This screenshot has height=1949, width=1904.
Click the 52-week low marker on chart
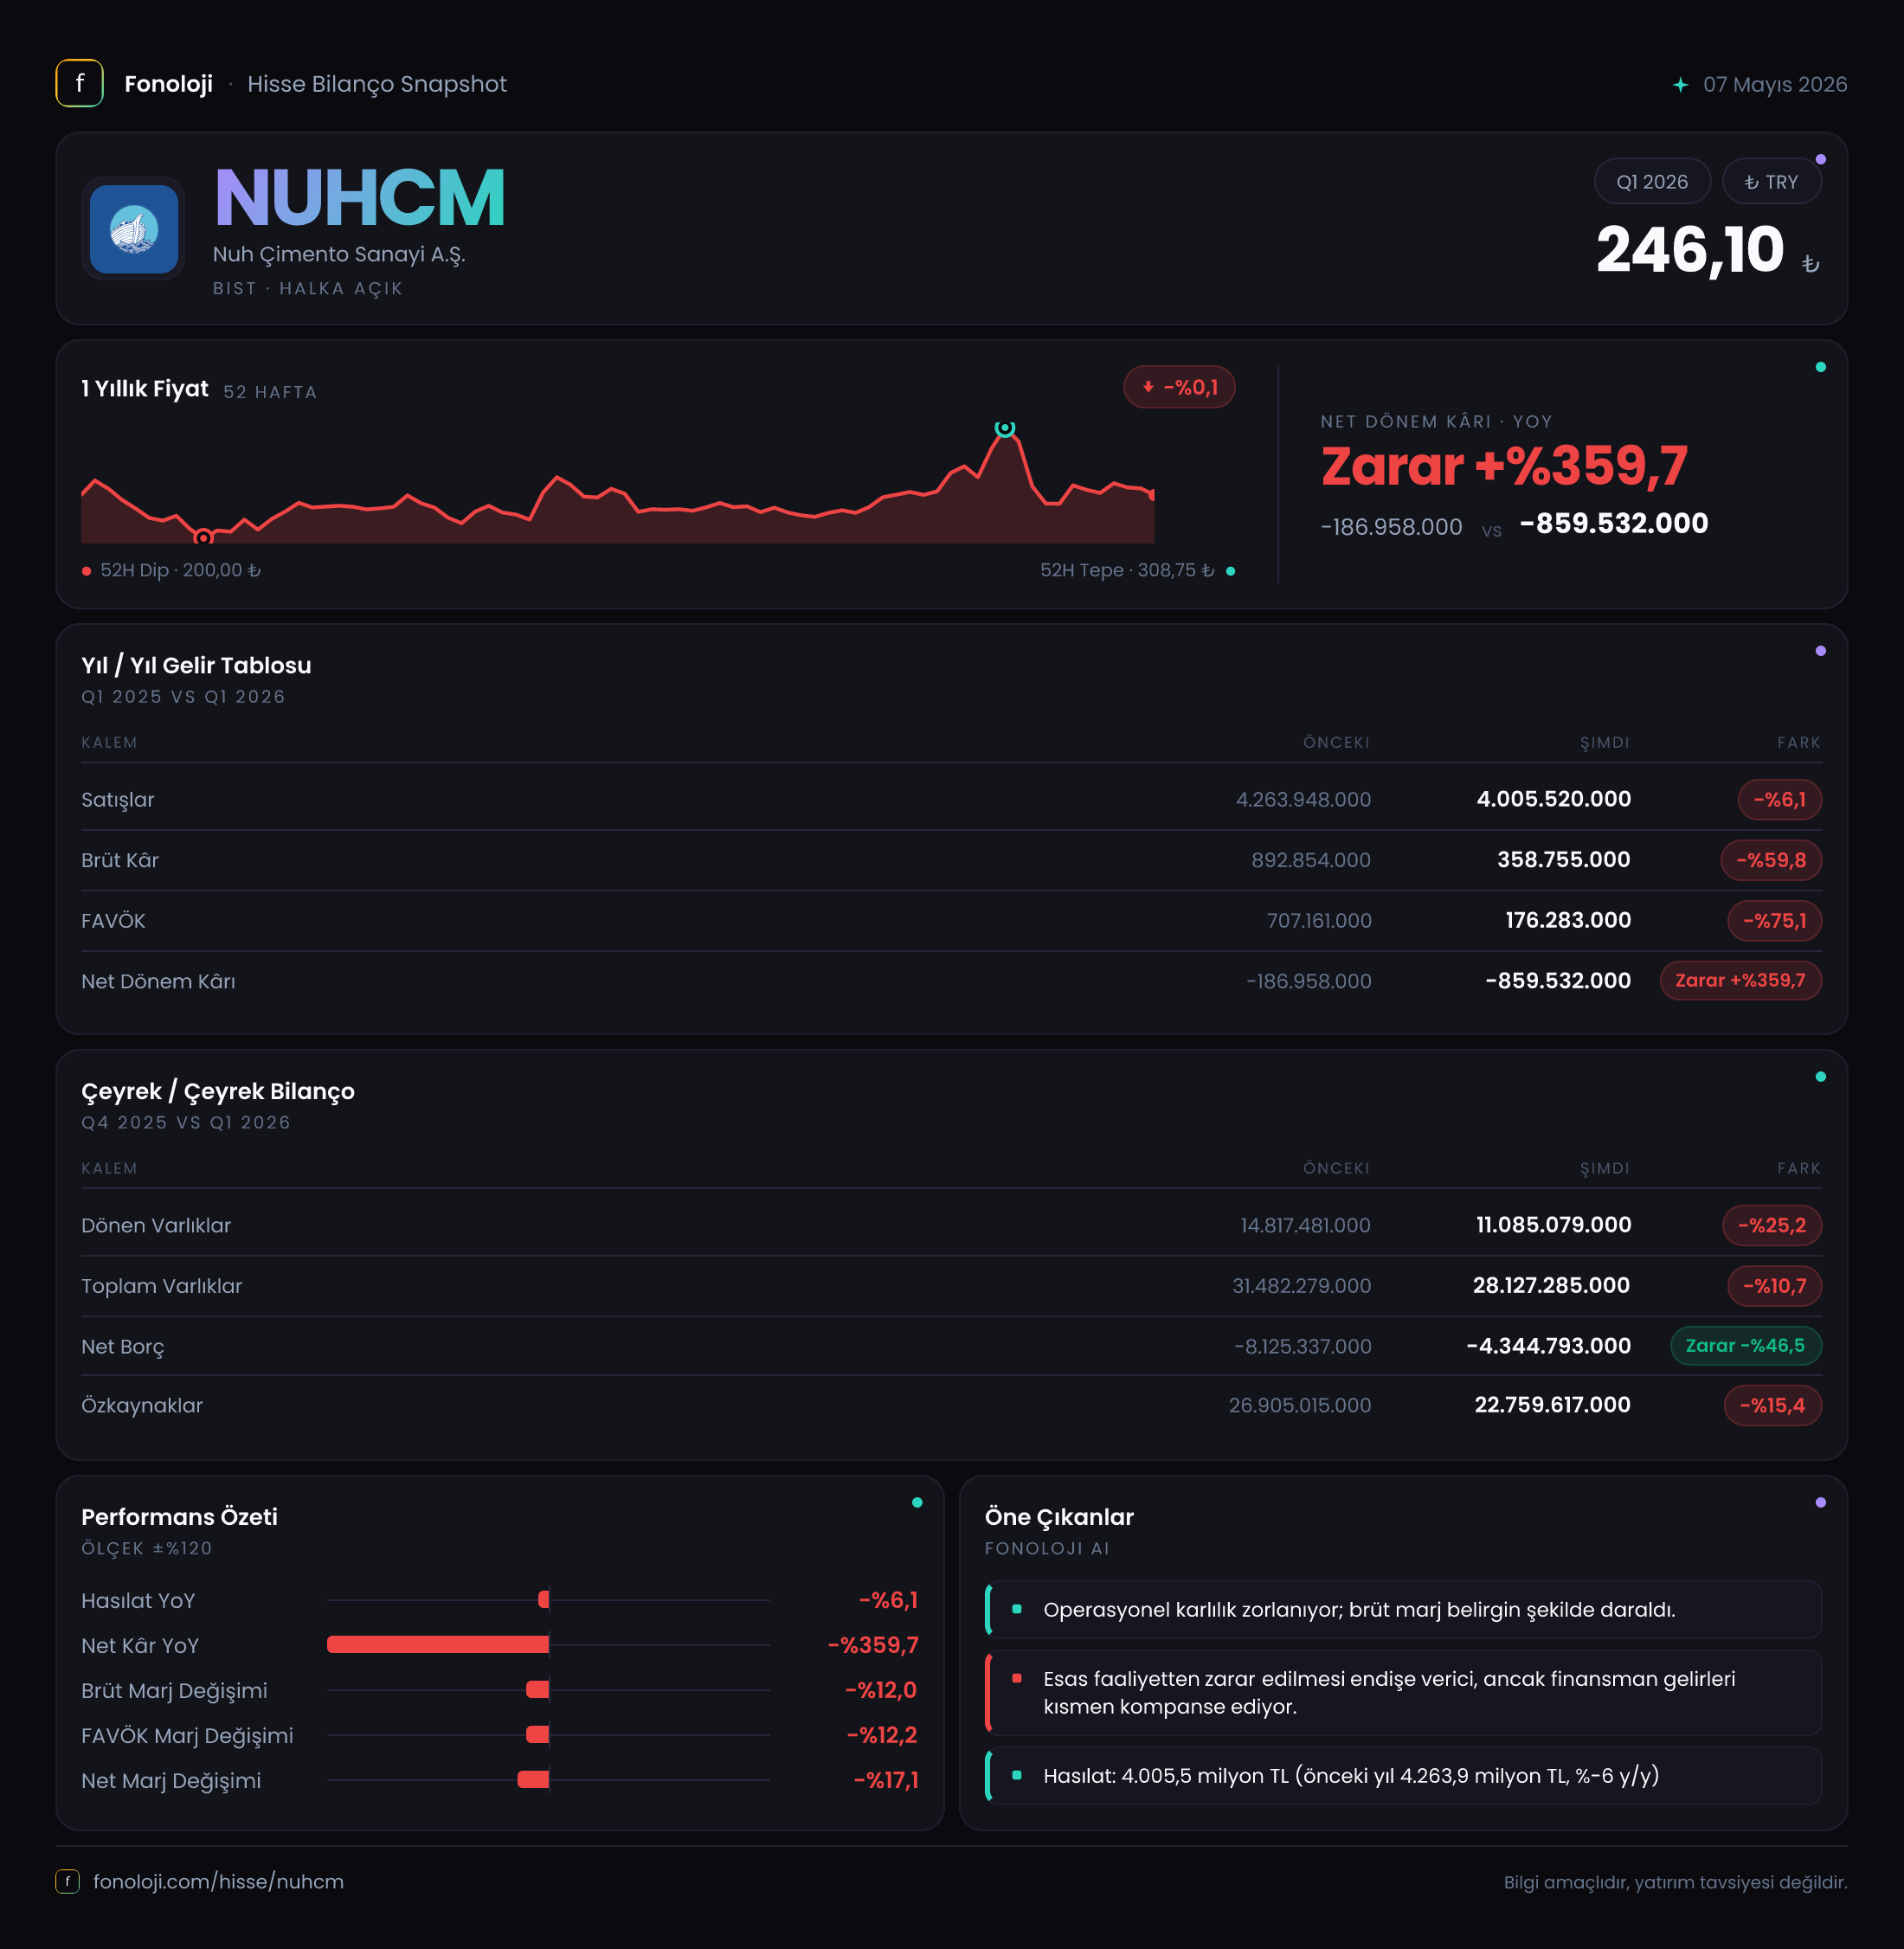[203, 537]
